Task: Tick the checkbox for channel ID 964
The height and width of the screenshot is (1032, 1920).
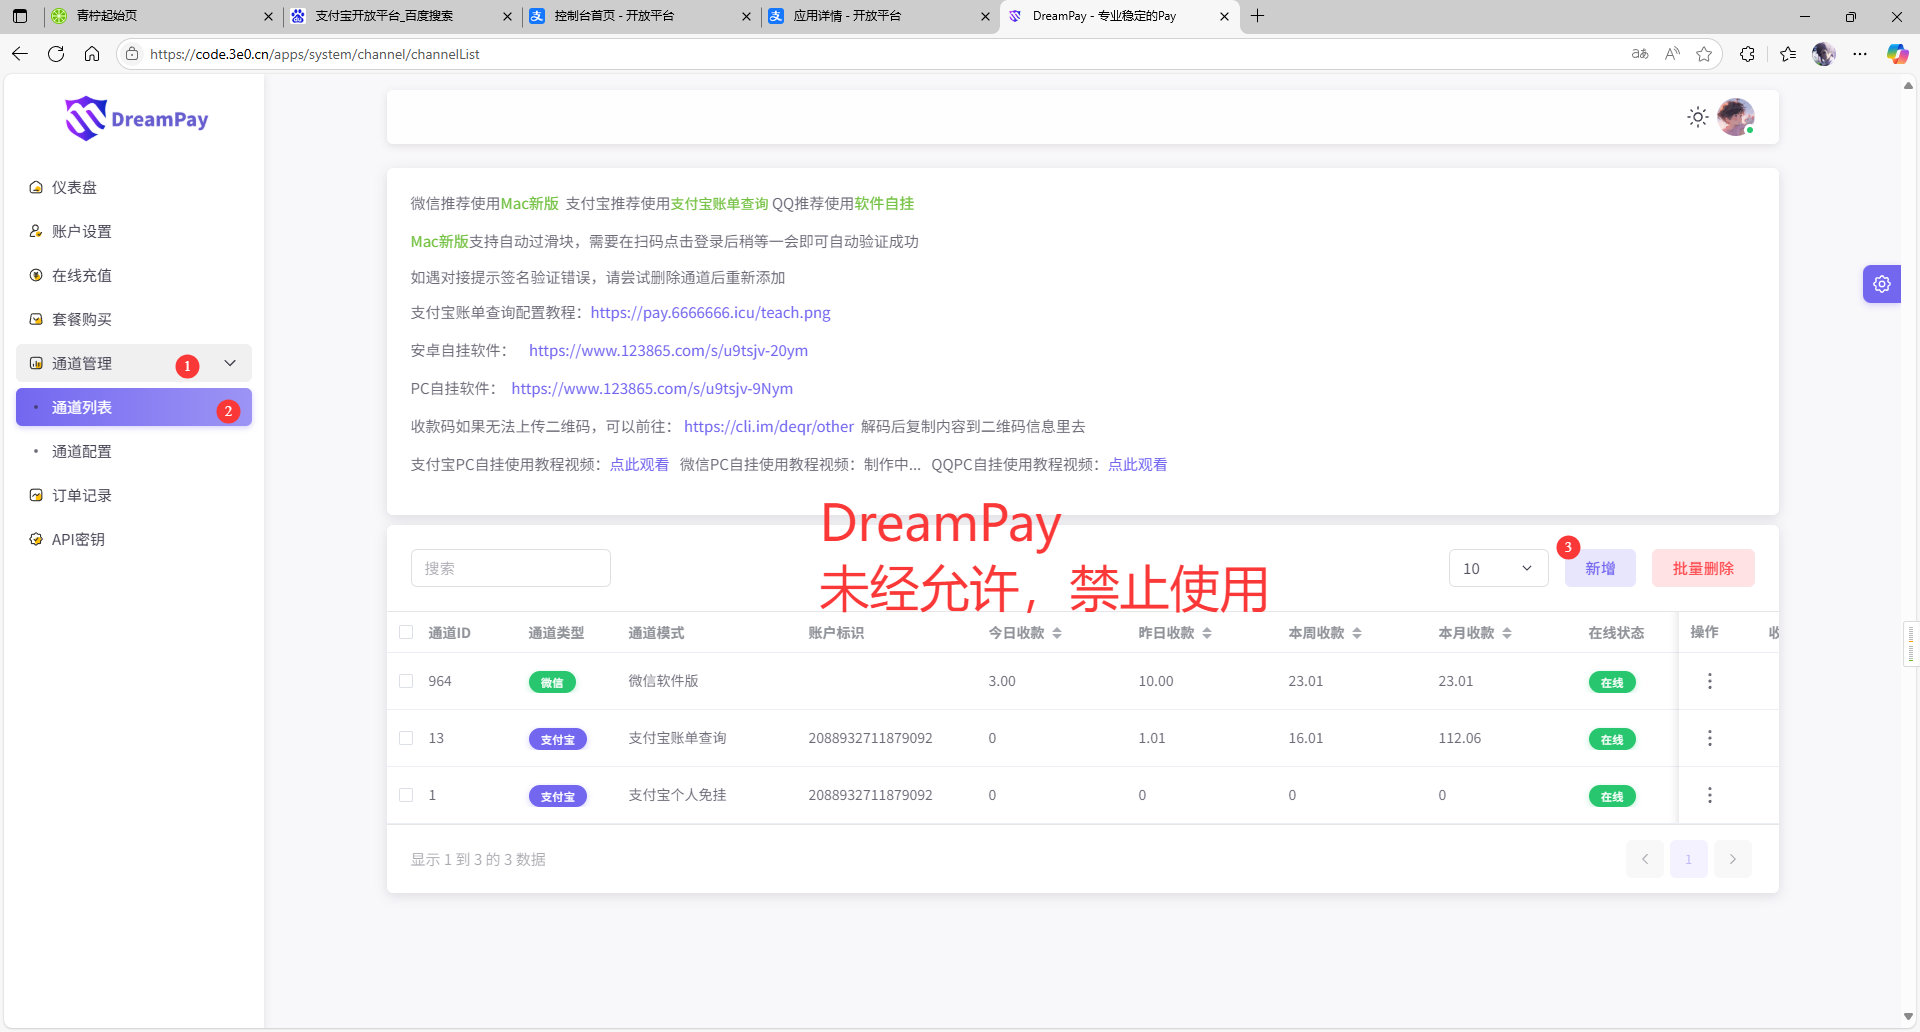Action: point(406,681)
